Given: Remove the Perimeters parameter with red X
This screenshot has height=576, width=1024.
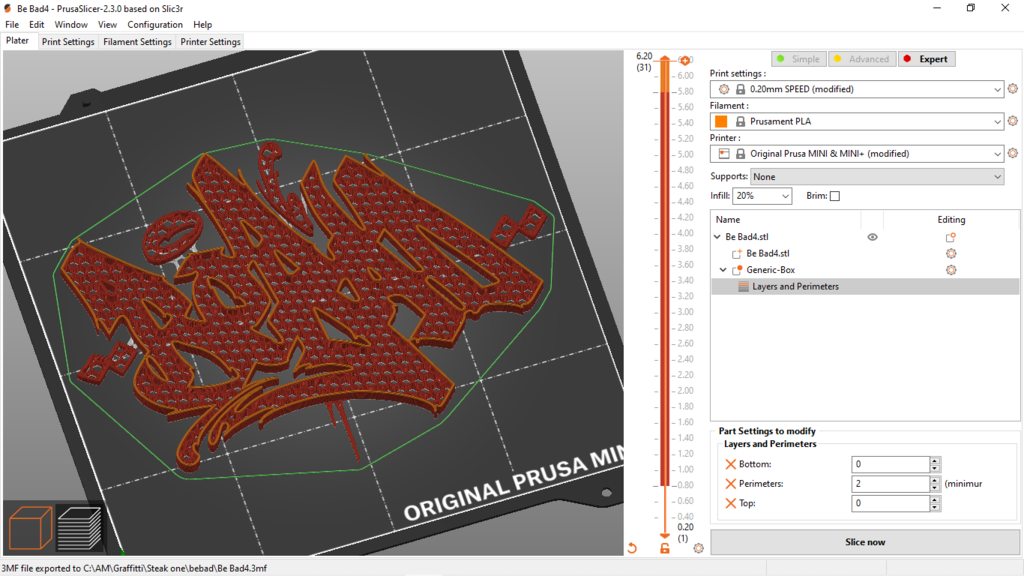Looking at the screenshot, I should coord(730,484).
